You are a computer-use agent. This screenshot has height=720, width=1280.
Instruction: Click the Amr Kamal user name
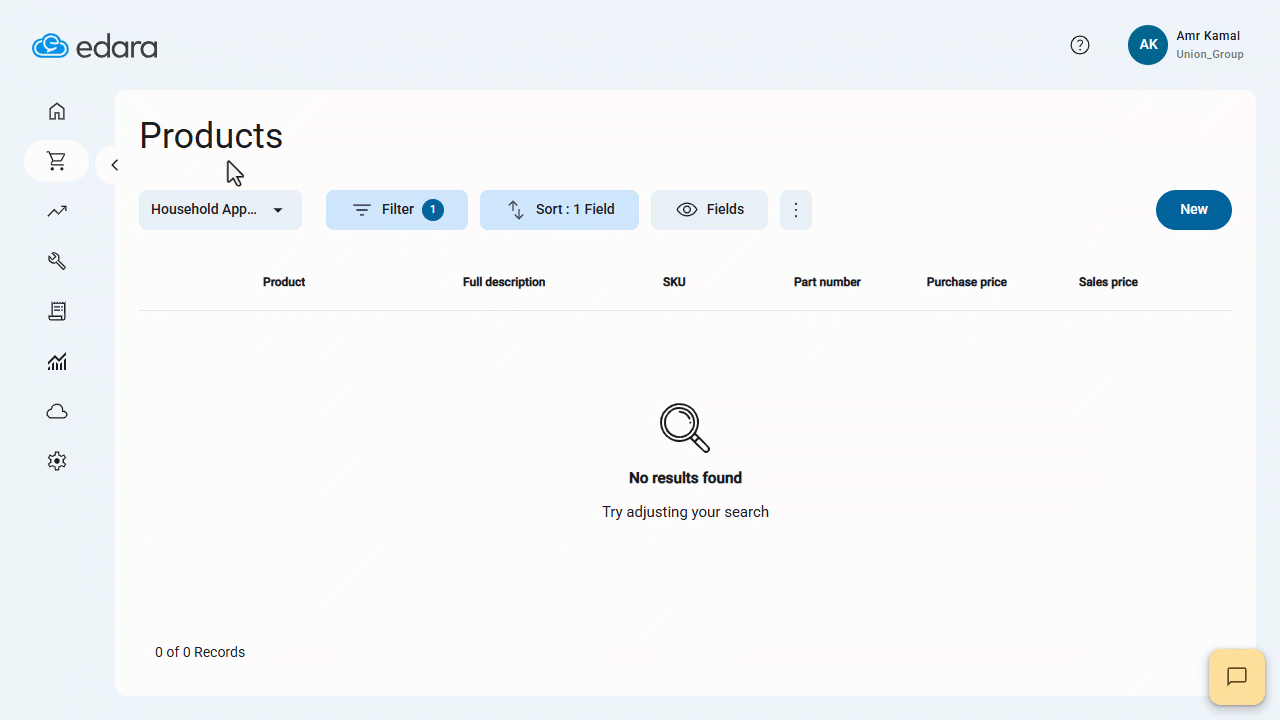pyautogui.click(x=1208, y=36)
